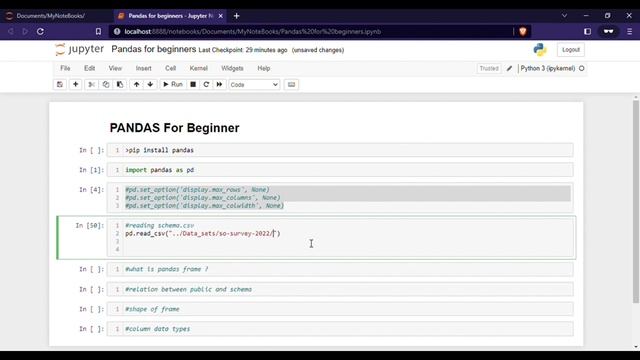640x360 pixels.
Task: Click the Python logo icon
Action: (x=540, y=50)
